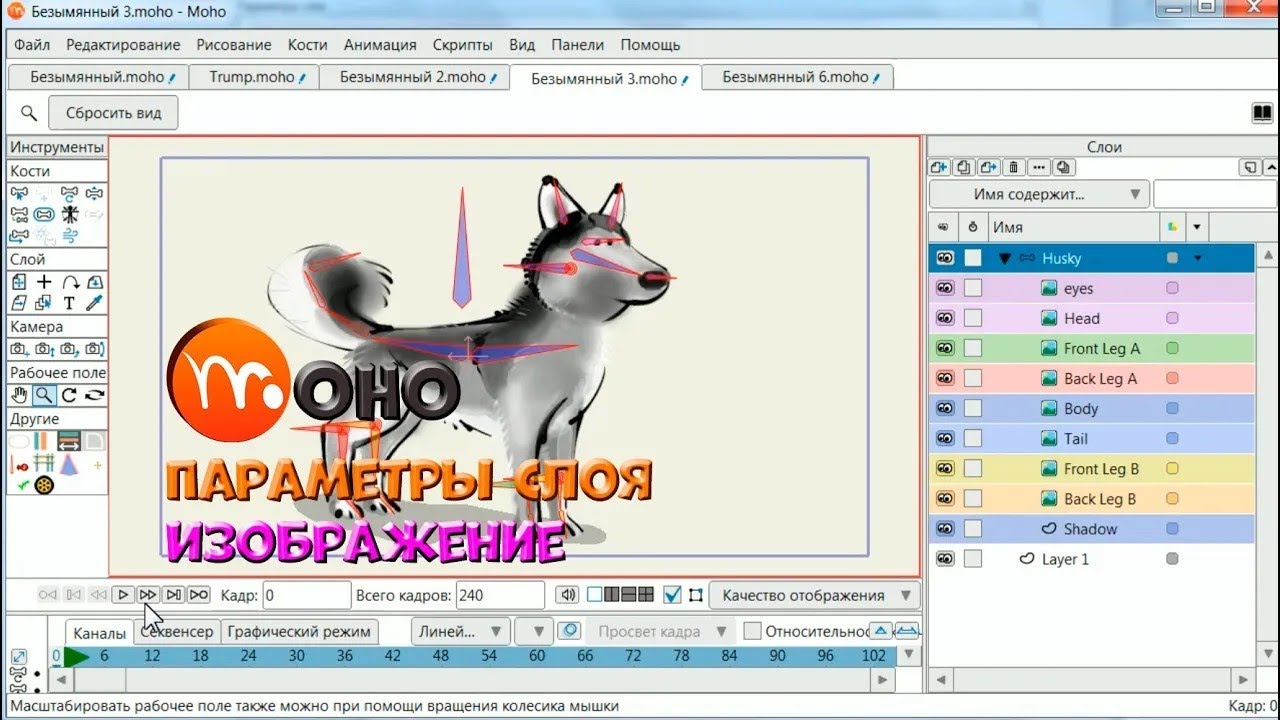Select the Rotate Workspace tool
Viewport: 1280px width, 720px height.
coord(69,395)
